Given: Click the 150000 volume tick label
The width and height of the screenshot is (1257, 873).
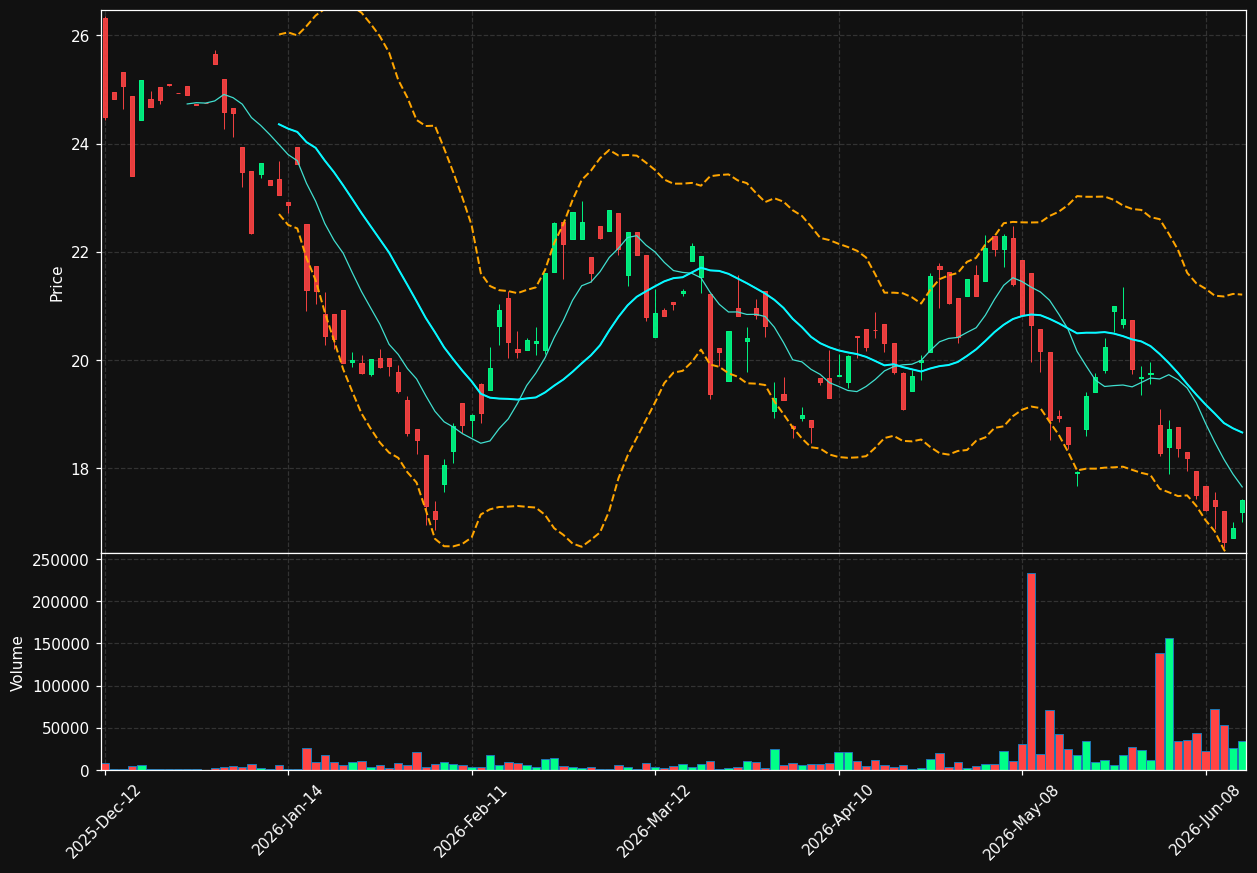Looking at the screenshot, I should click(62, 644).
